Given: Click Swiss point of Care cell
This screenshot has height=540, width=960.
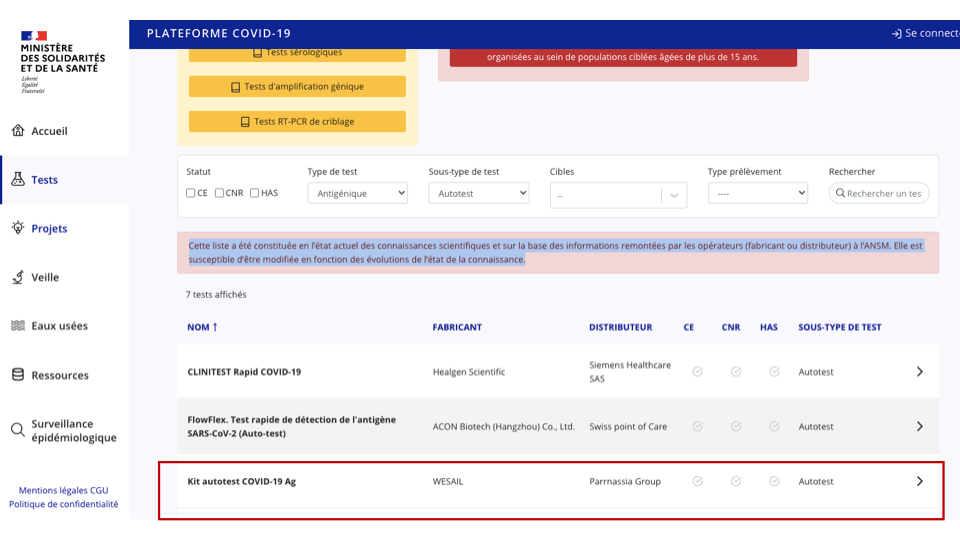Looking at the screenshot, I should pos(628,426).
